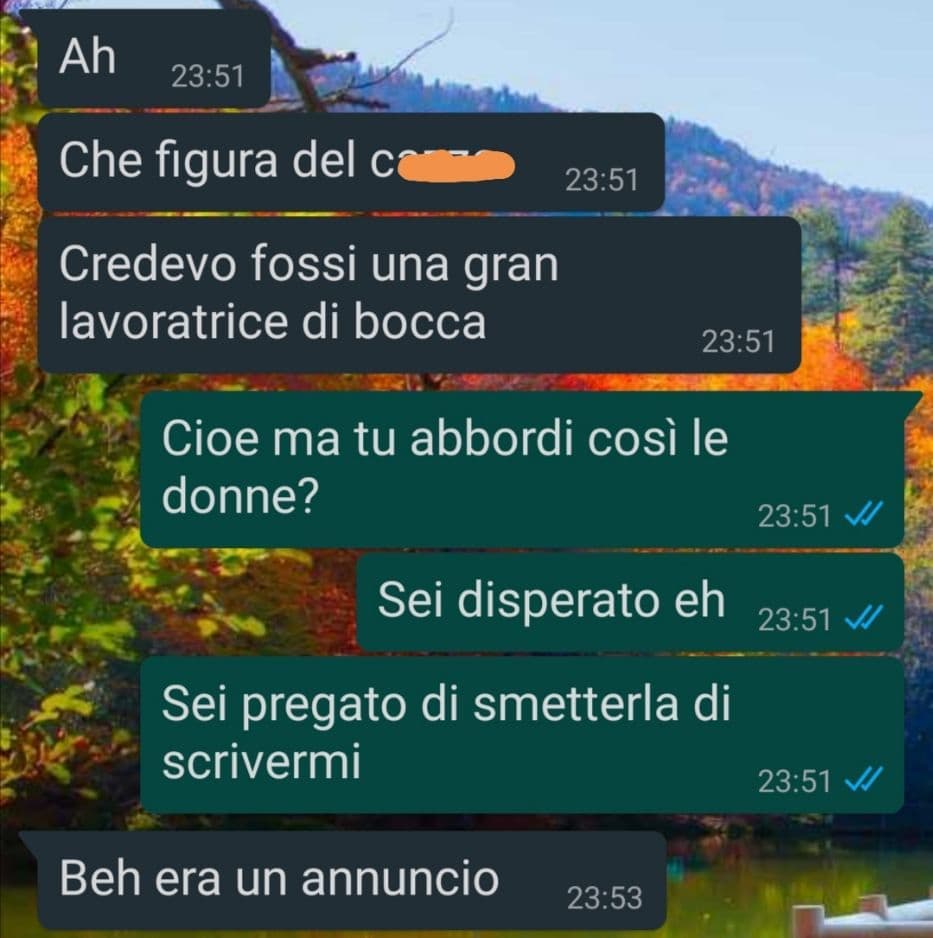This screenshot has height=938, width=933.
Task: Select the 'Beh era un annuncio' message
Action: tap(350, 881)
